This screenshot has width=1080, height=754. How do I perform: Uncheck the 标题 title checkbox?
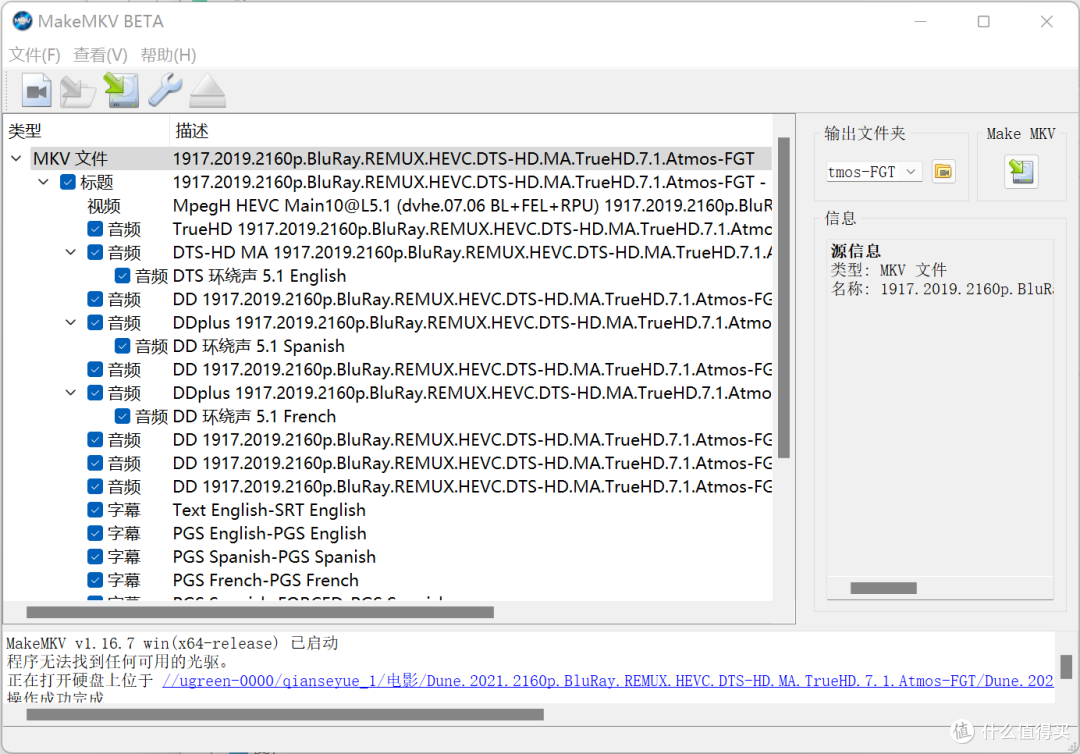click(68, 182)
